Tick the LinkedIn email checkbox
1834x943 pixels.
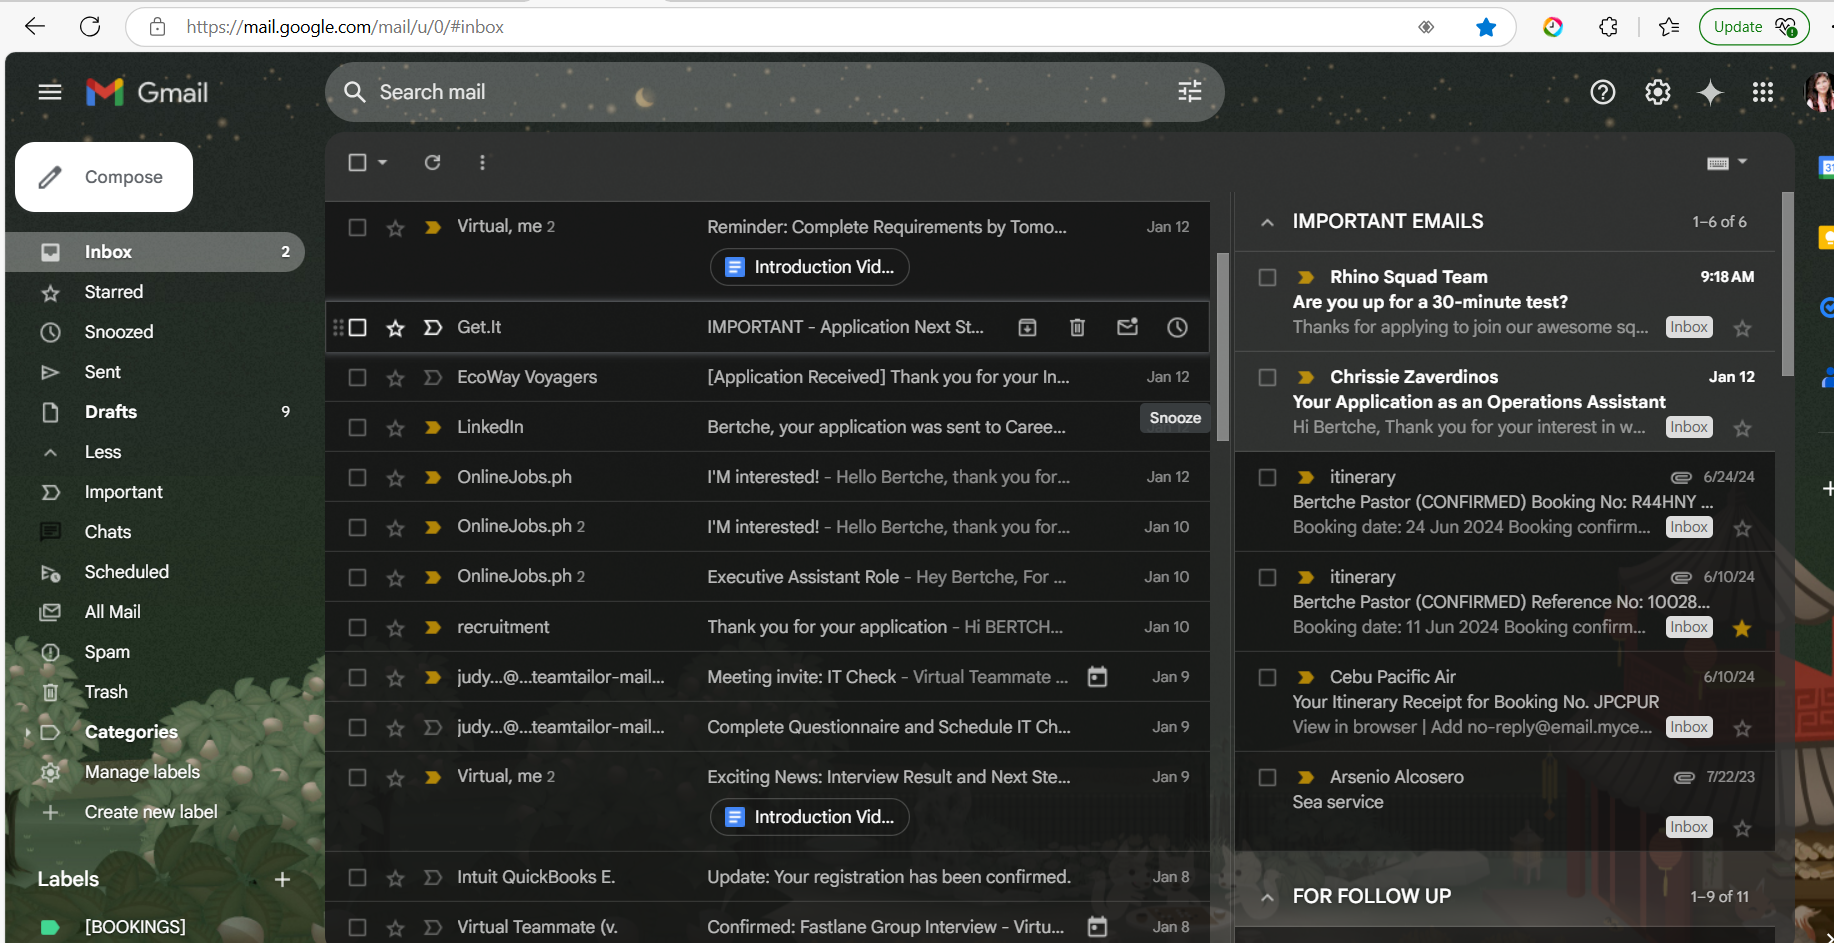point(357,427)
